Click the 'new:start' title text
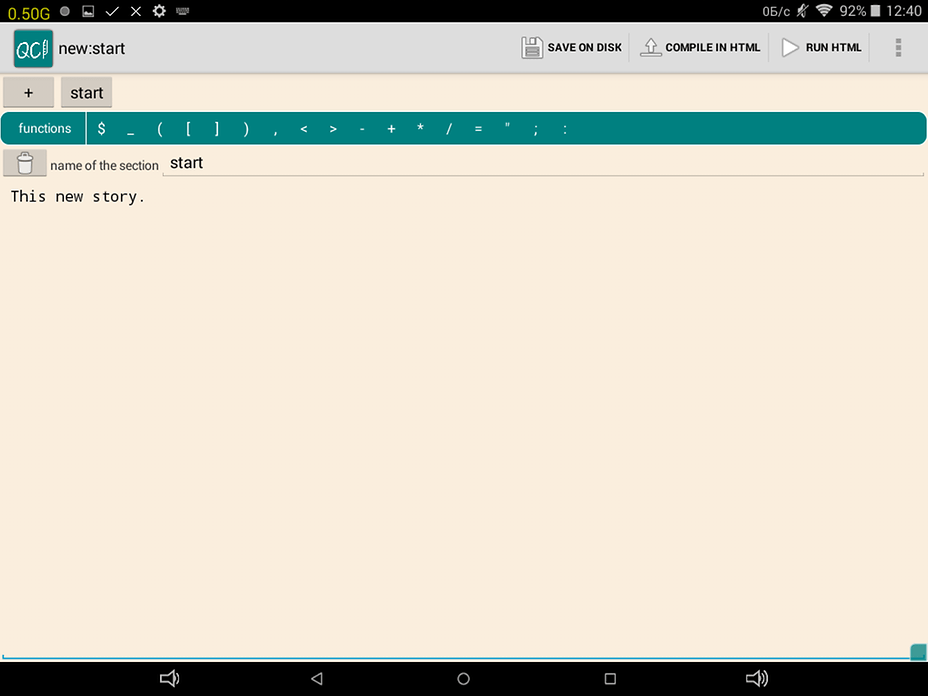This screenshot has width=928, height=696. [x=92, y=49]
